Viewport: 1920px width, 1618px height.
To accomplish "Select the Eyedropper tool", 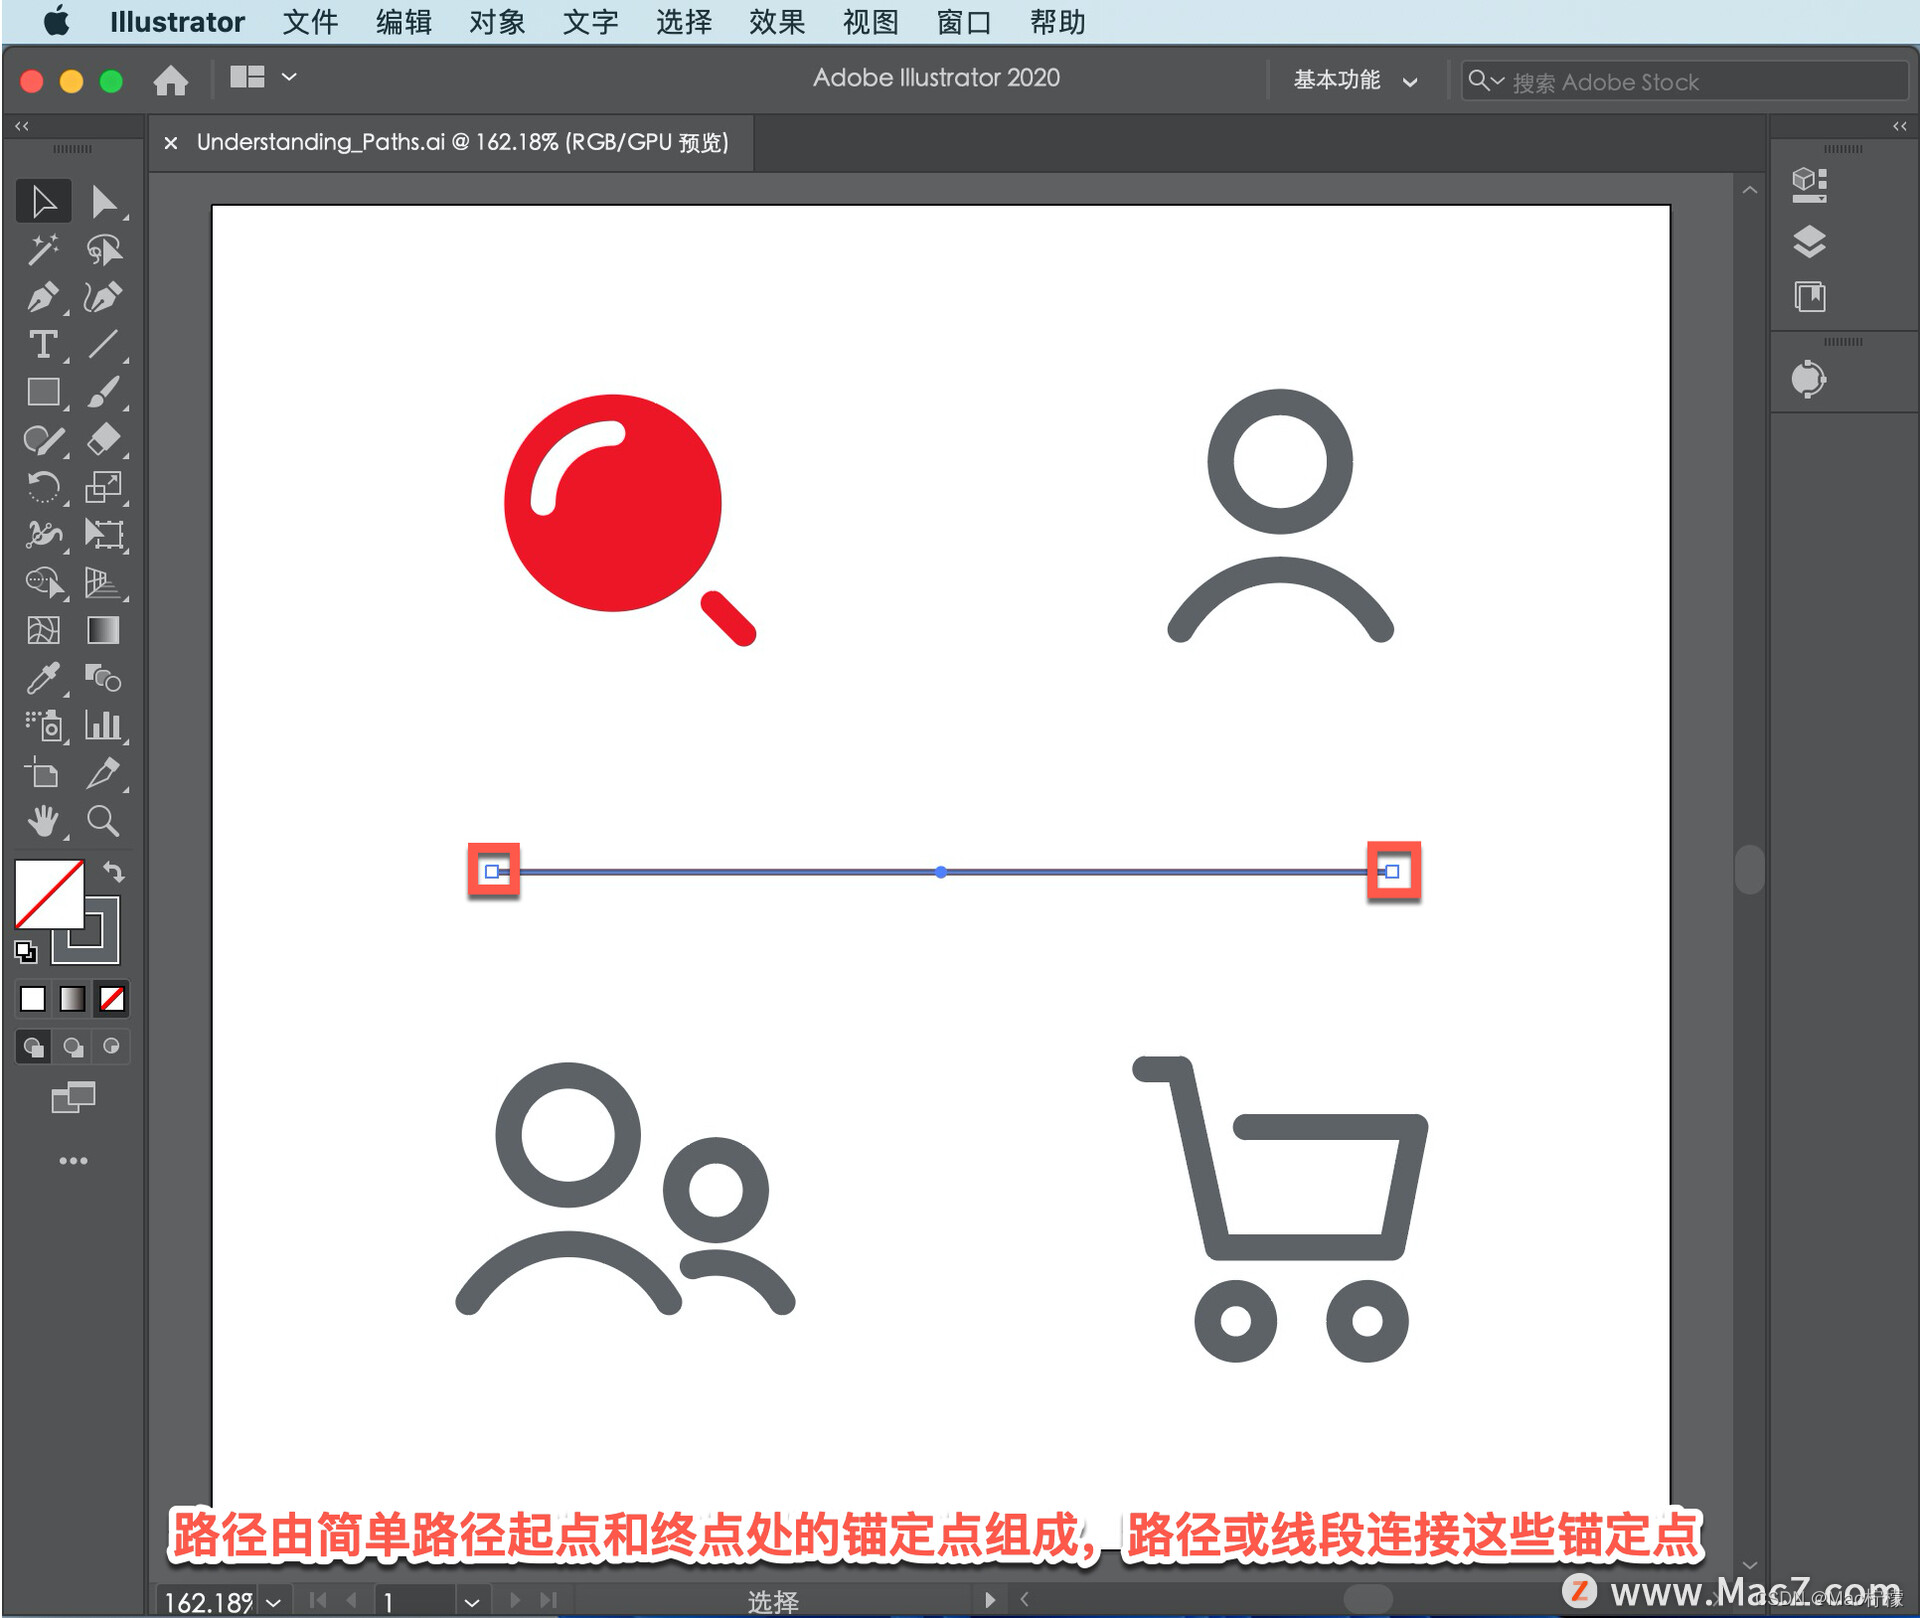I will tap(42, 679).
